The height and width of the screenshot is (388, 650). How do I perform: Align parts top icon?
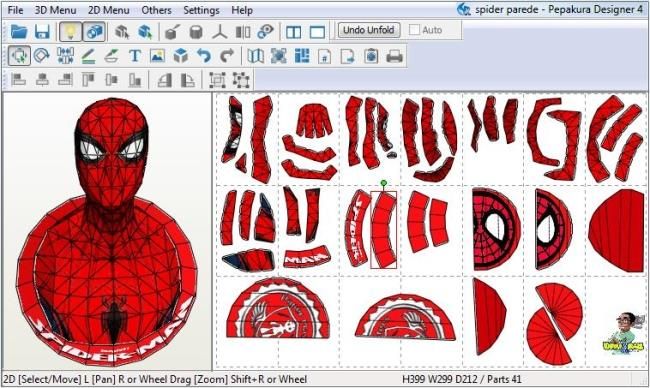tap(88, 79)
